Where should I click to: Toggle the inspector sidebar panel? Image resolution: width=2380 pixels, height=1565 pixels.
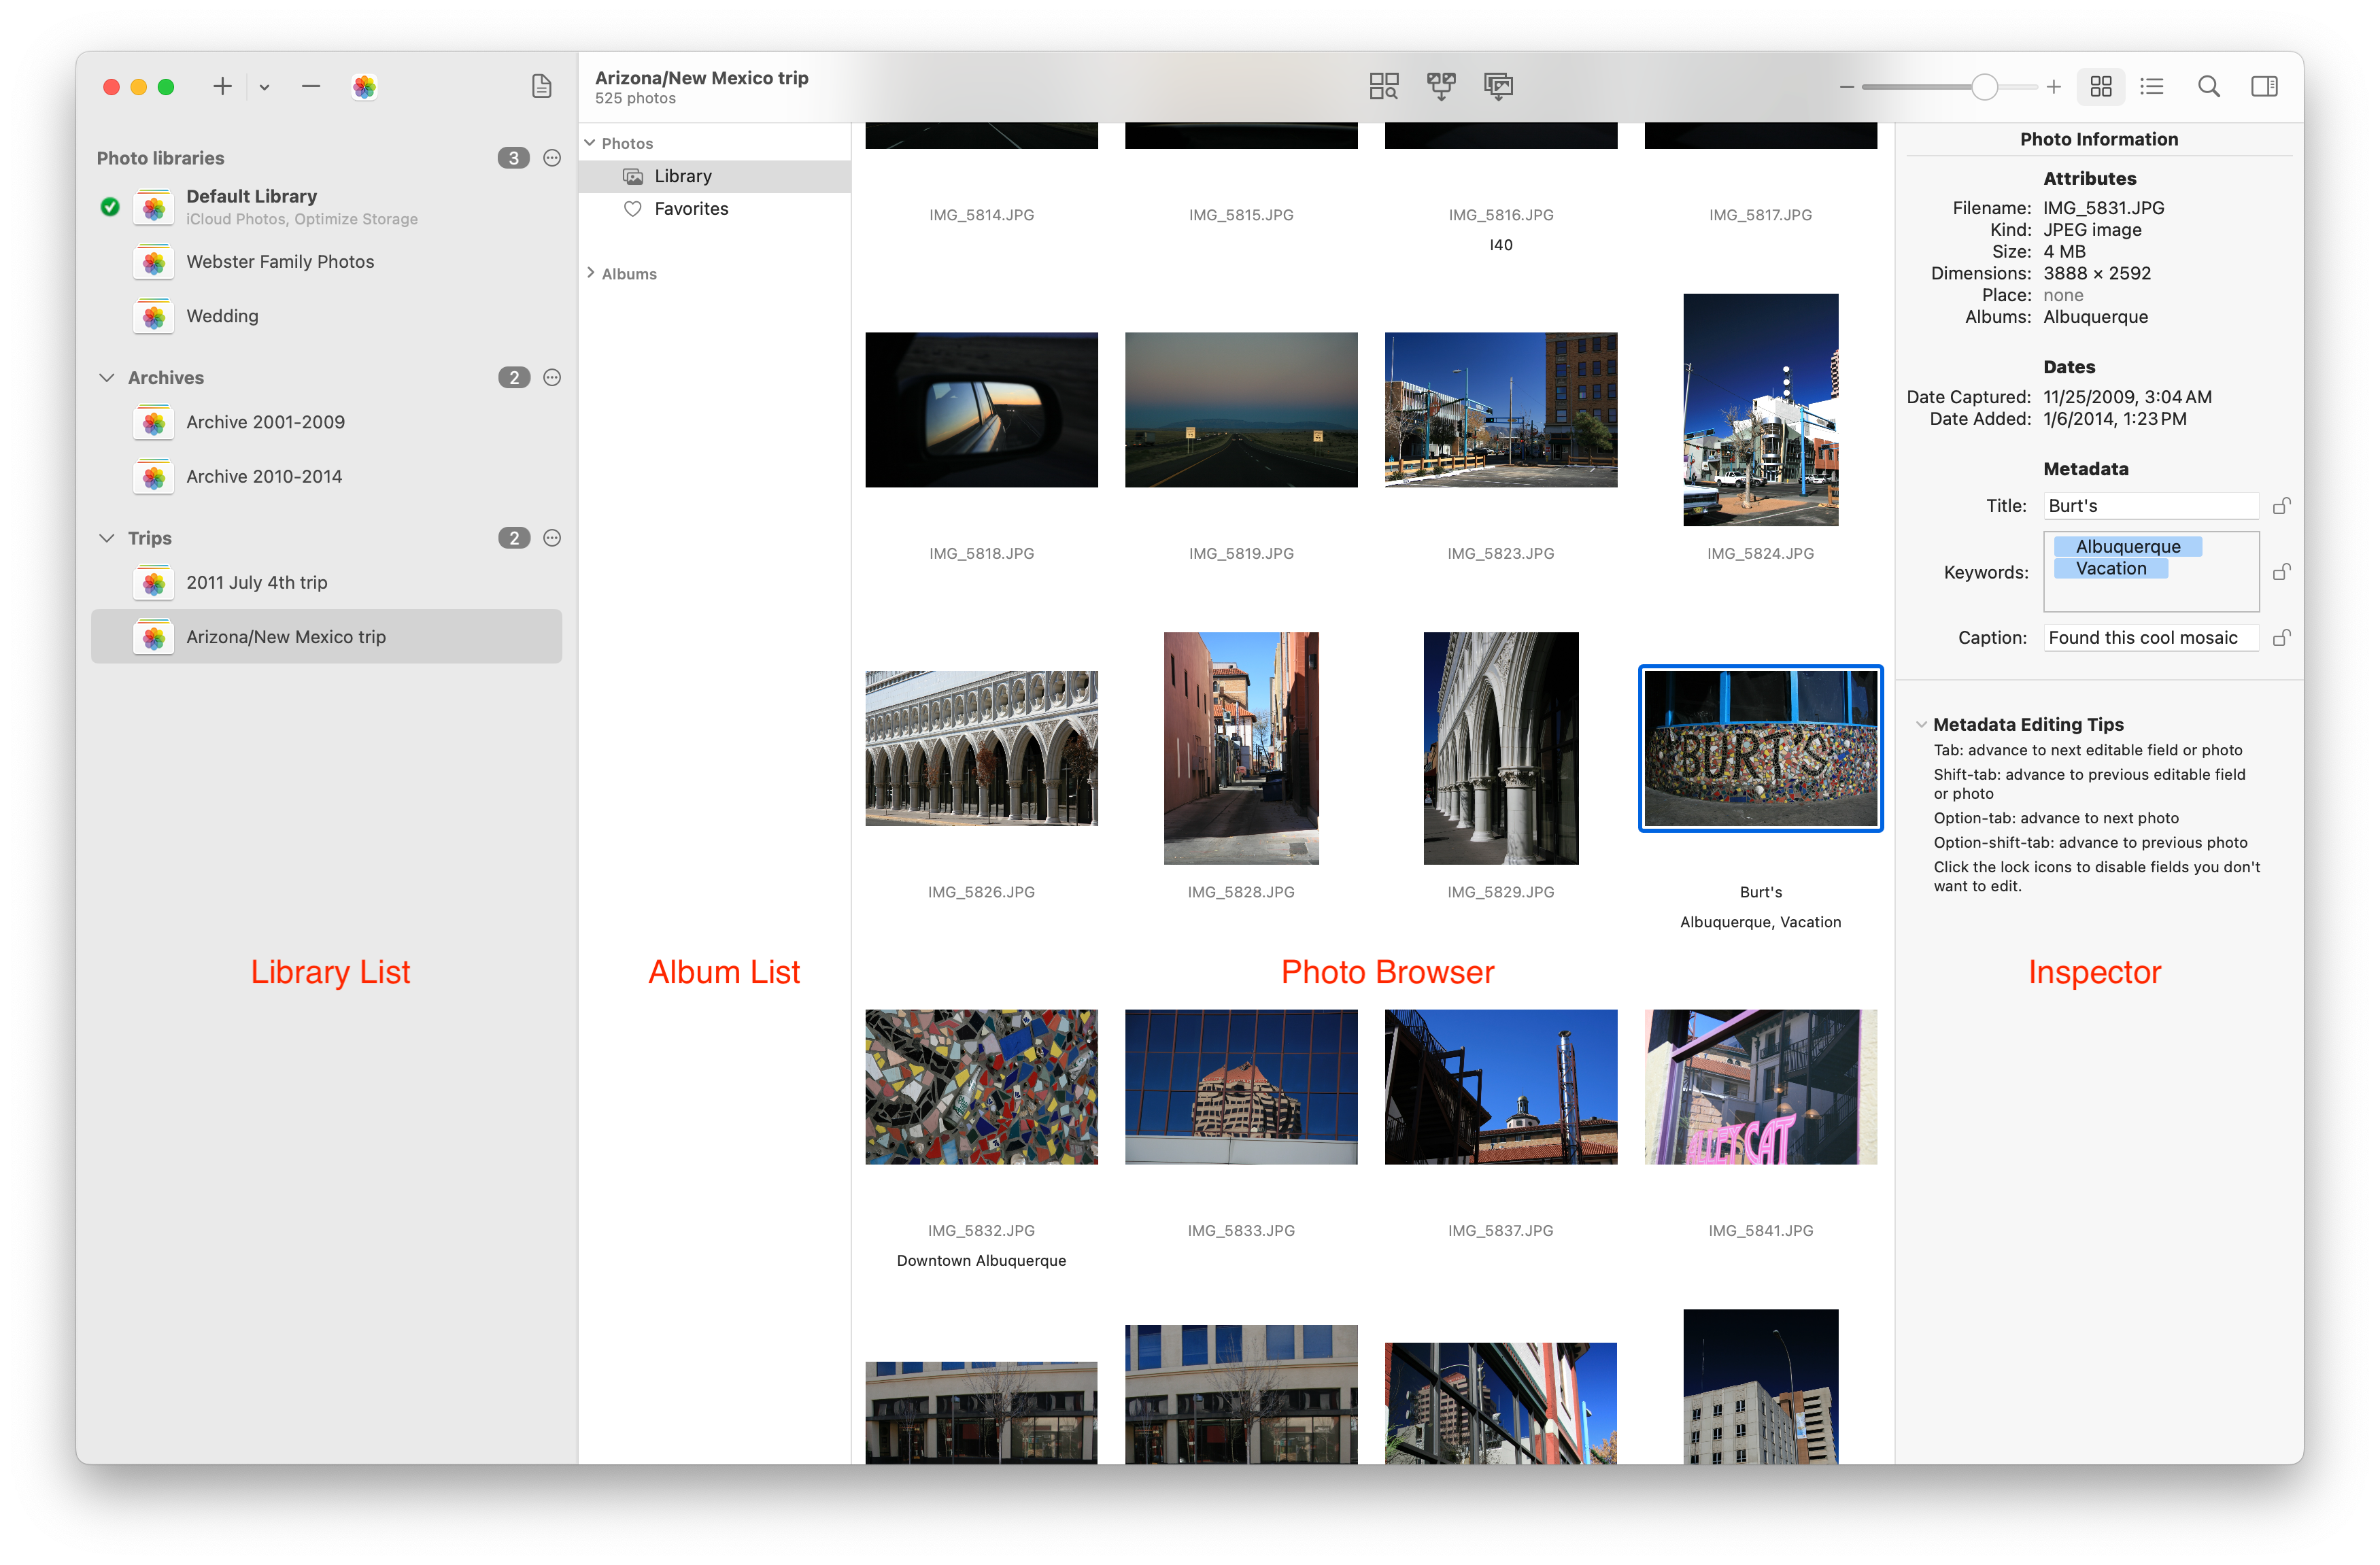pos(2264,87)
